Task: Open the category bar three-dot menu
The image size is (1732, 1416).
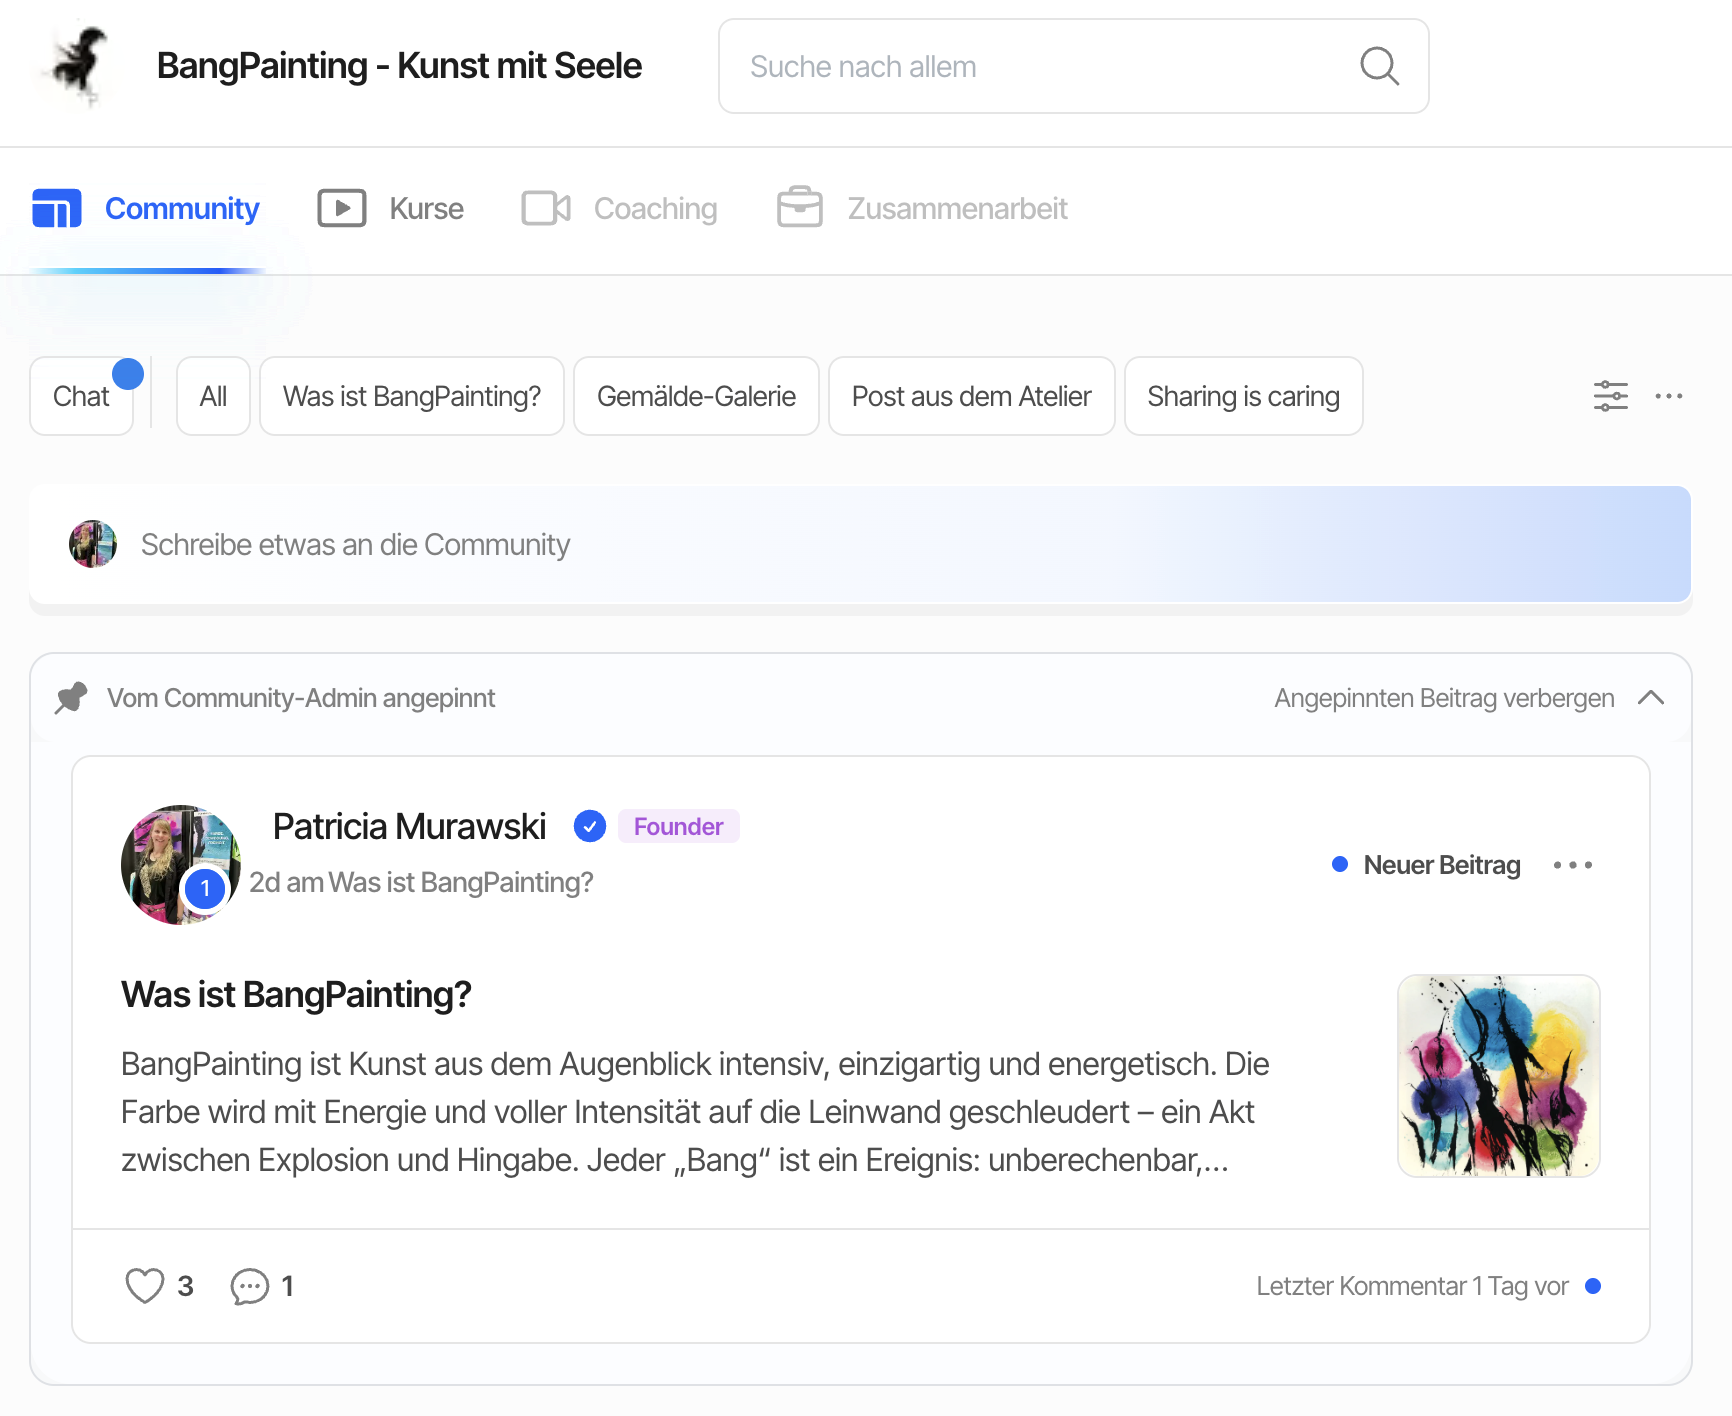Action: (1668, 396)
